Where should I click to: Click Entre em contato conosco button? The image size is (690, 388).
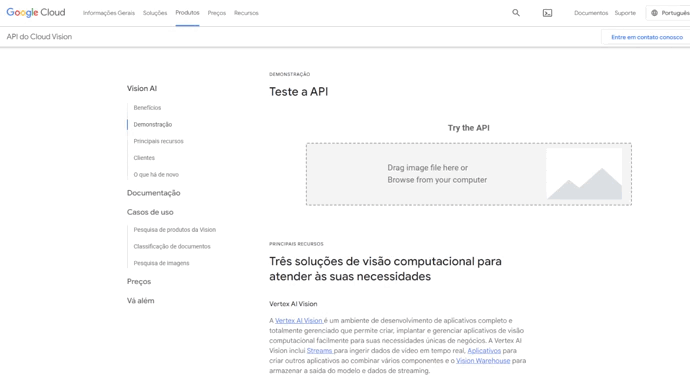pyautogui.click(x=647, y=37)
